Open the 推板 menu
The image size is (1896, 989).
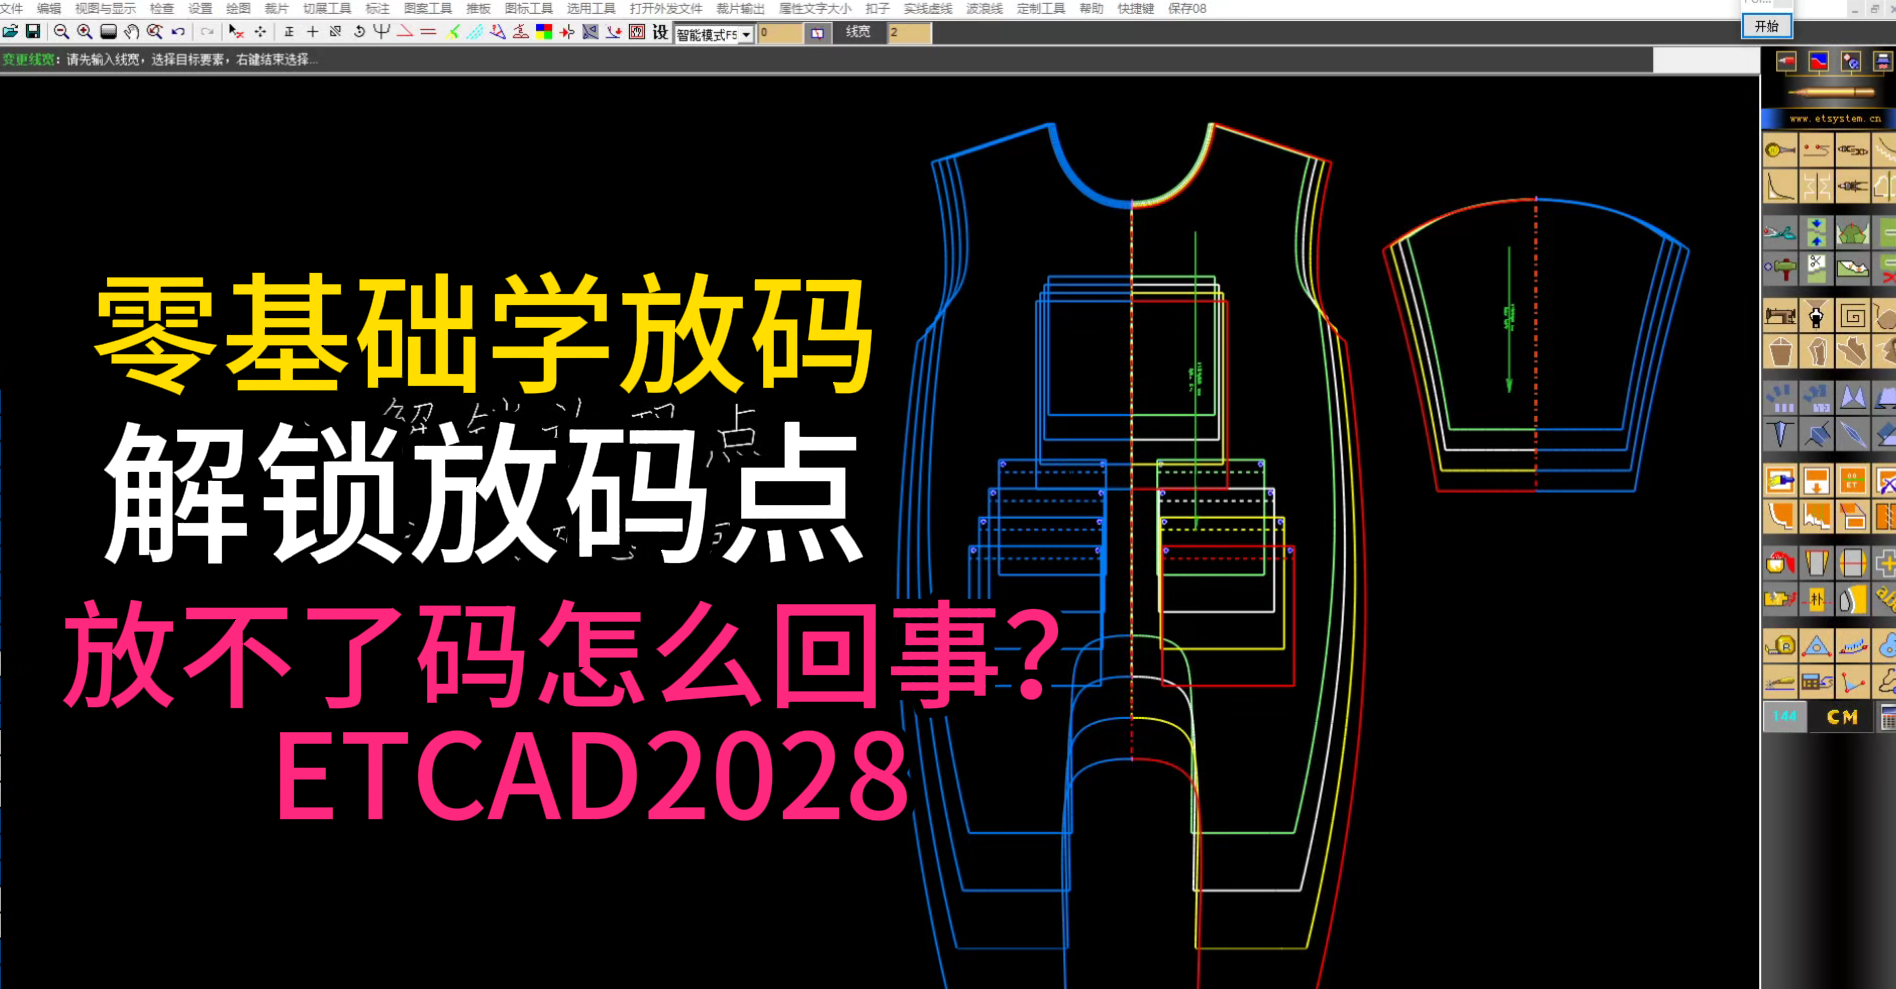click(x=478, y=8)
